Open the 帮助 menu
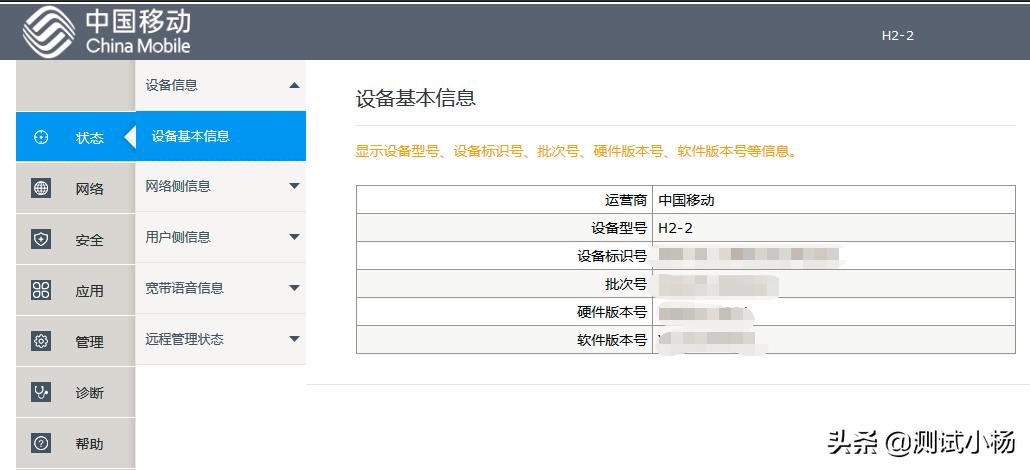Viewport: 1030px width, 470px height. tap(76, 443)
